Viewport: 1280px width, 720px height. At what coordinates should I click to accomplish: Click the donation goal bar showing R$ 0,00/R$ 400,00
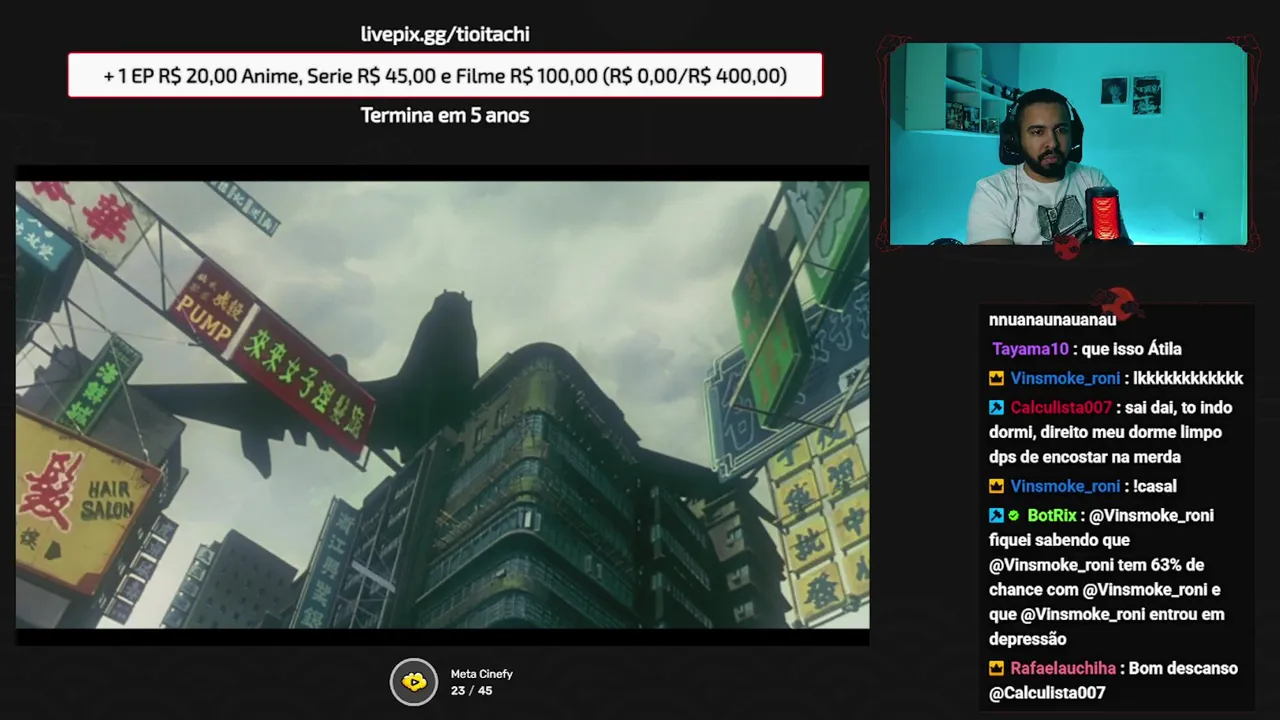[x=445, y=75]
